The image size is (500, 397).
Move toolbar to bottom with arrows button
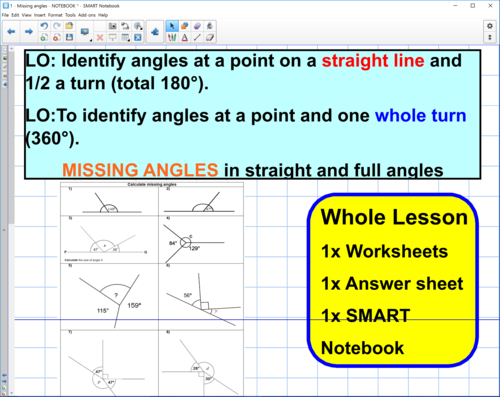(490, 37)
